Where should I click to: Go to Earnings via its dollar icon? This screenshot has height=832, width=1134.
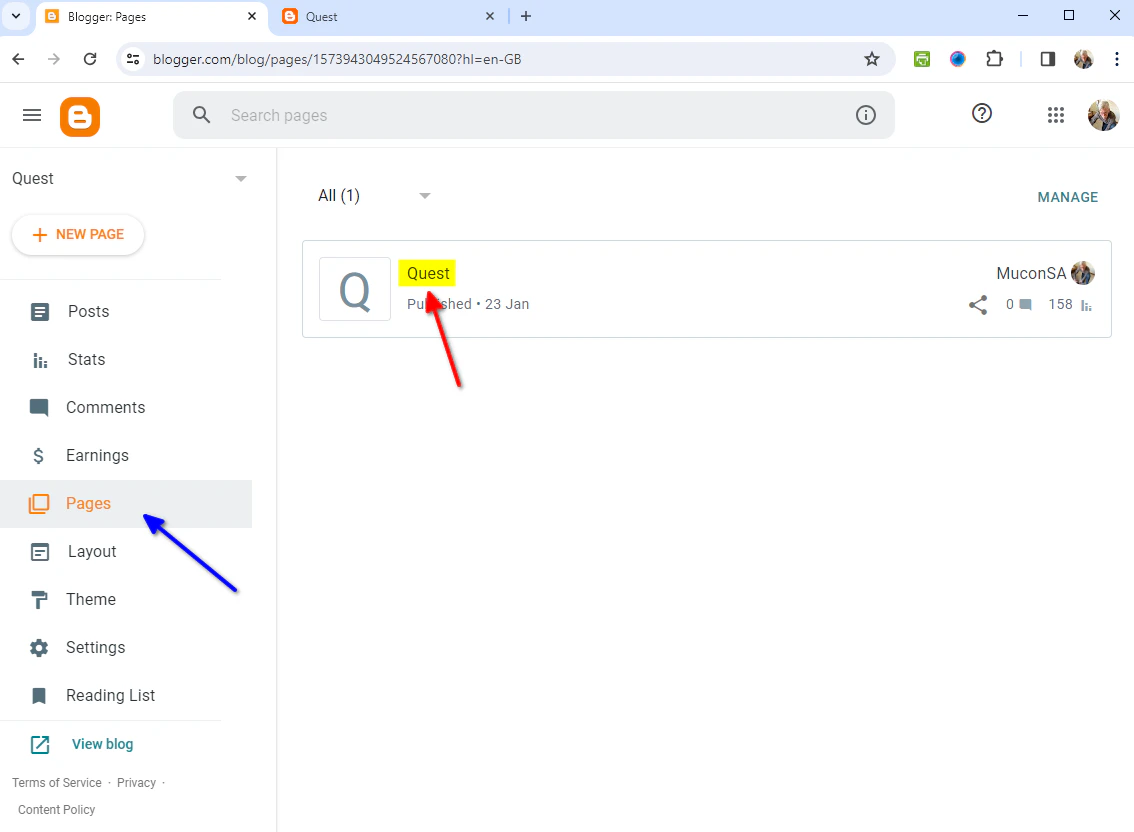pos(39,455)
